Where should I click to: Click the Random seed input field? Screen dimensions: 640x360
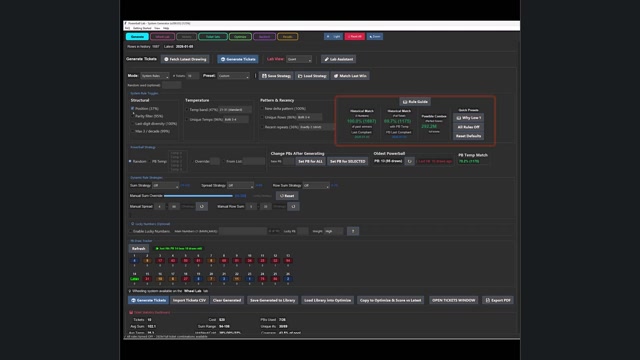click(x=171, y=85)
